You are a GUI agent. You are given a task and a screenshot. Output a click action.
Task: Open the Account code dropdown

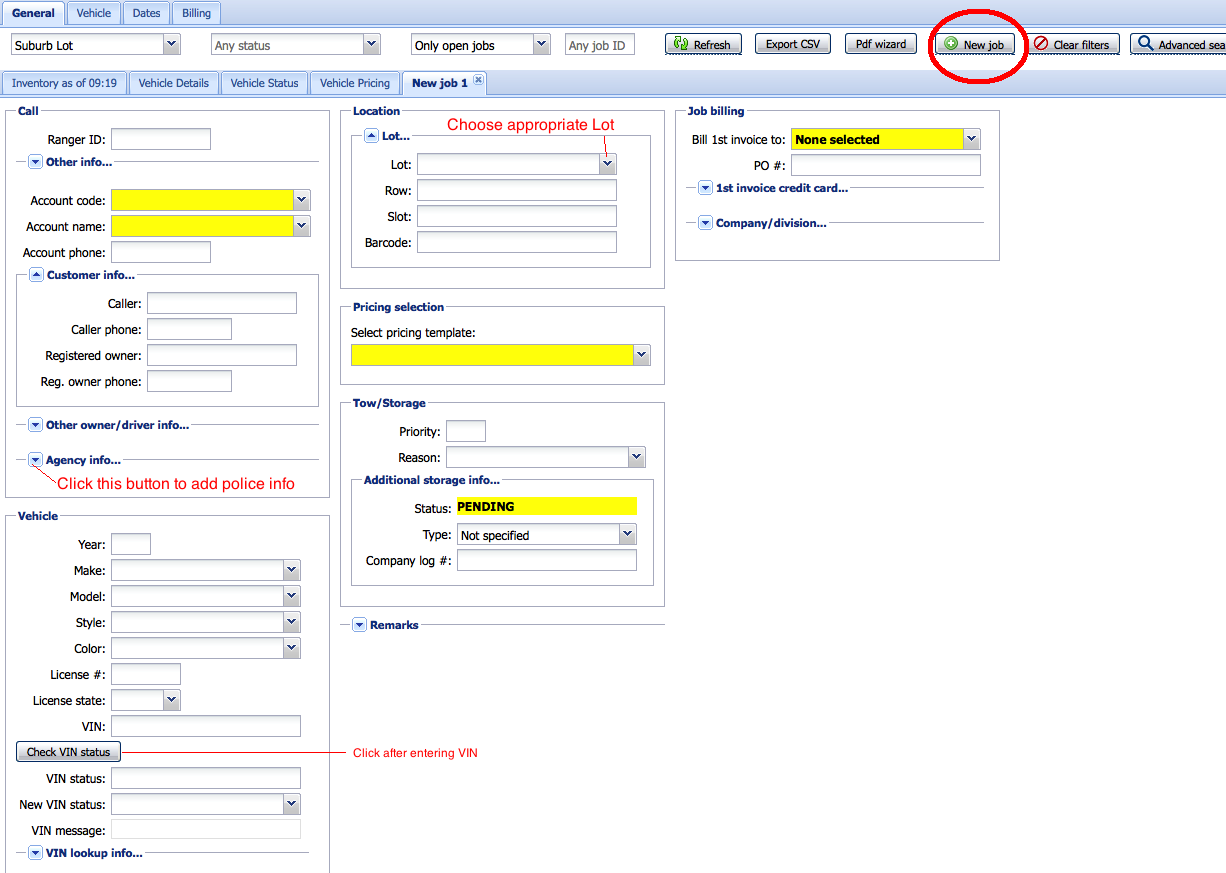(302, 200)
